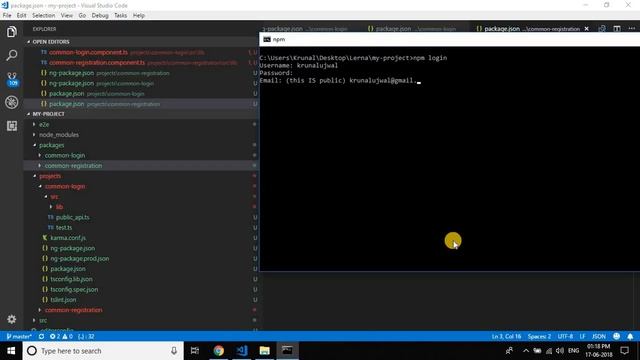640x360 pixels.
Task: Click the synchronize changes icon in status bar
Action: pyautogui.click(x=41, y=336)
